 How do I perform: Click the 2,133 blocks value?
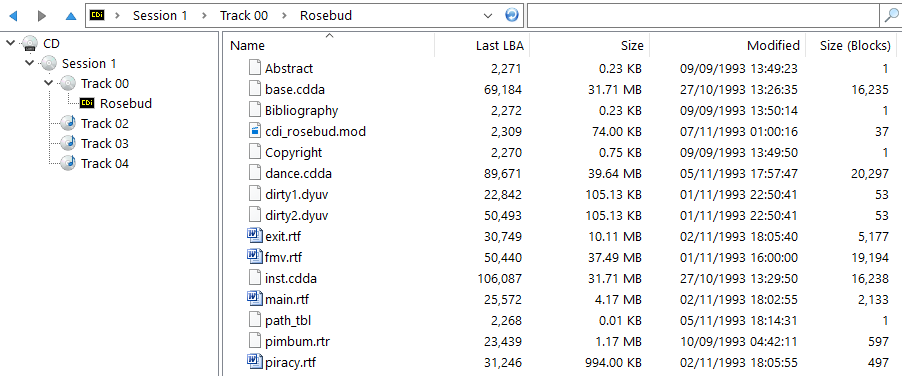pyautogui.click(x=872, y=299)
